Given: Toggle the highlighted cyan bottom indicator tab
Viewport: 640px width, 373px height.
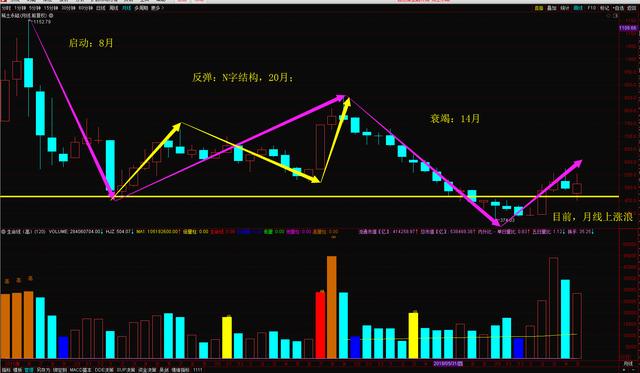Looking at the screenshot, I should [29, 370].
